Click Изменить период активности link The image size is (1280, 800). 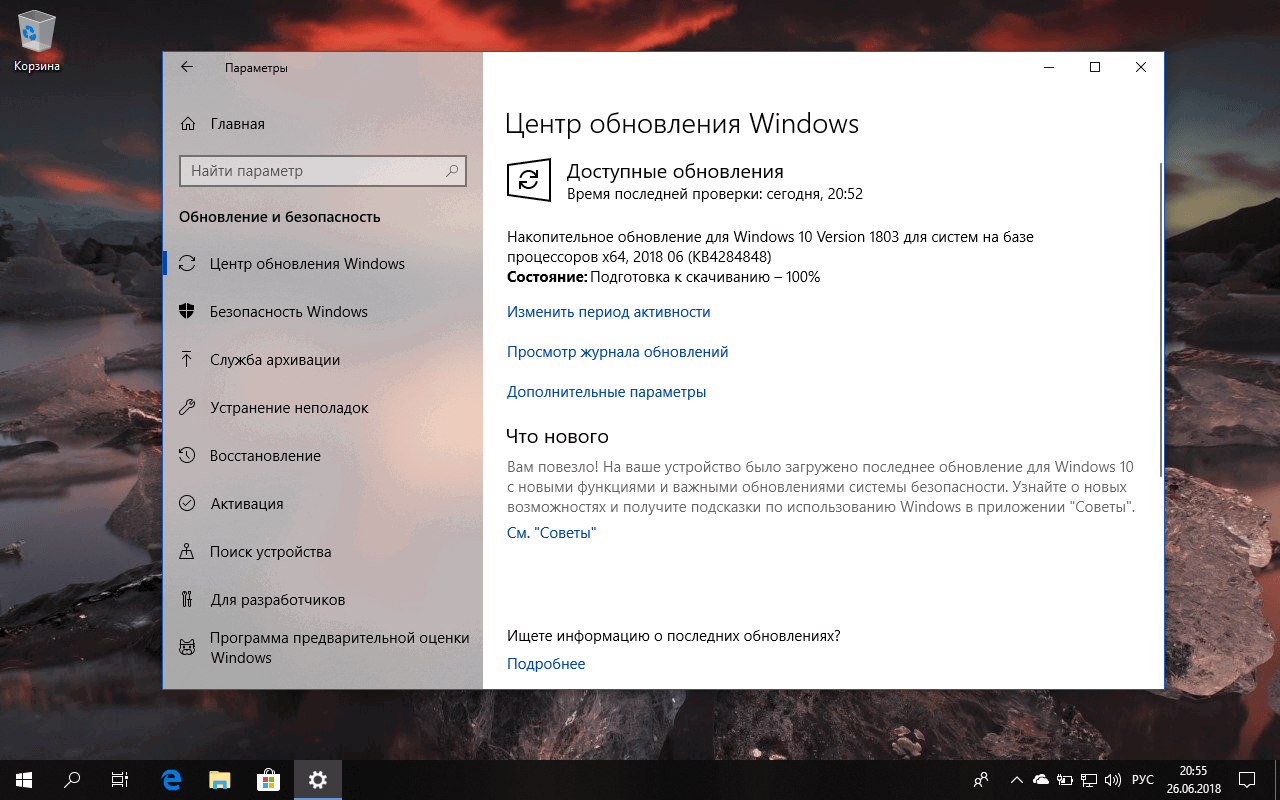tap(607, 311)
